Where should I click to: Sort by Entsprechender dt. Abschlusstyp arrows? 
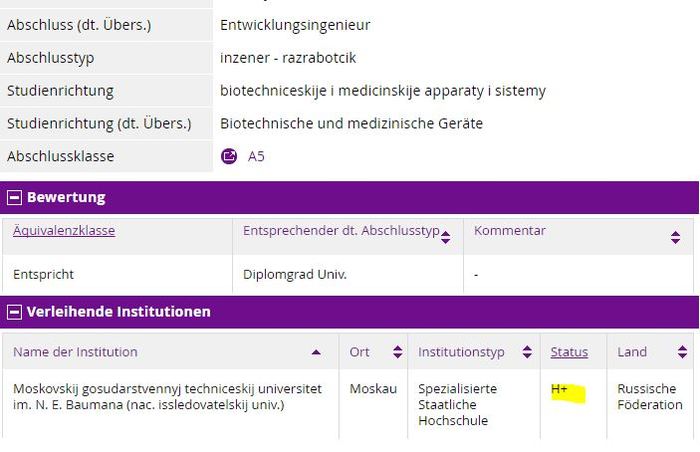pyautogui.click(x=445, y=237)
